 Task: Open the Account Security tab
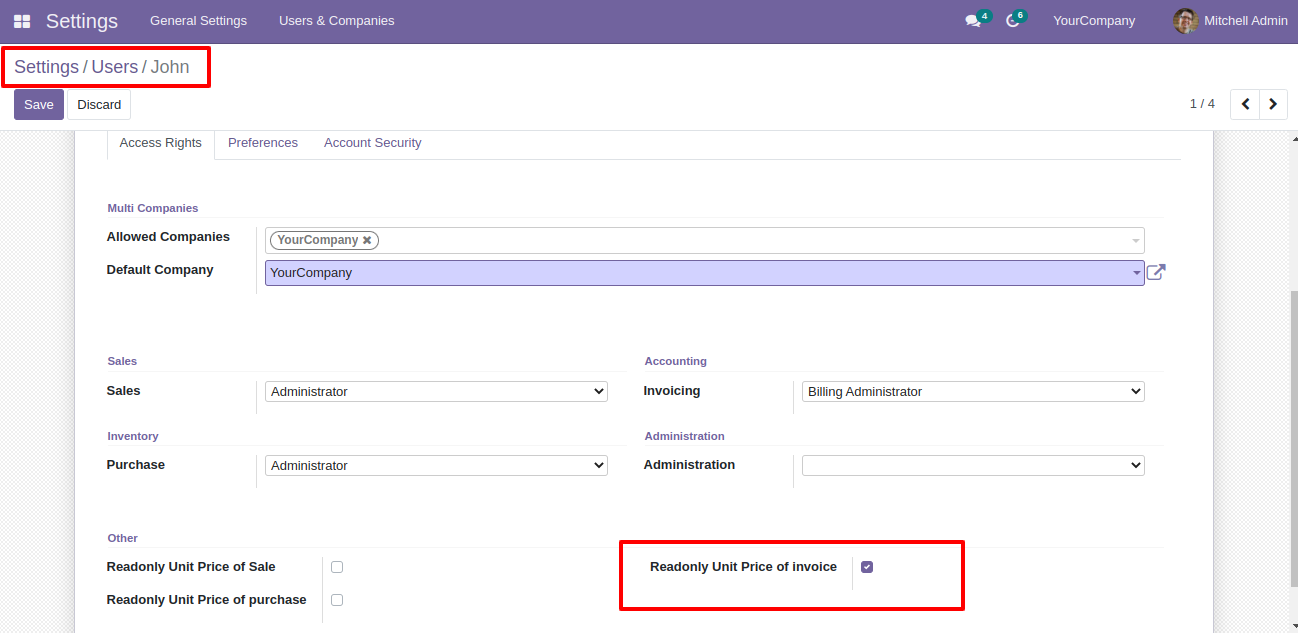372,143
